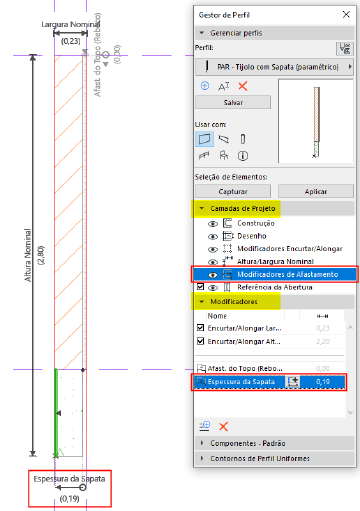360x511 pixels.
Task: Click the Salvar button
Action: [x=233, y=102]
